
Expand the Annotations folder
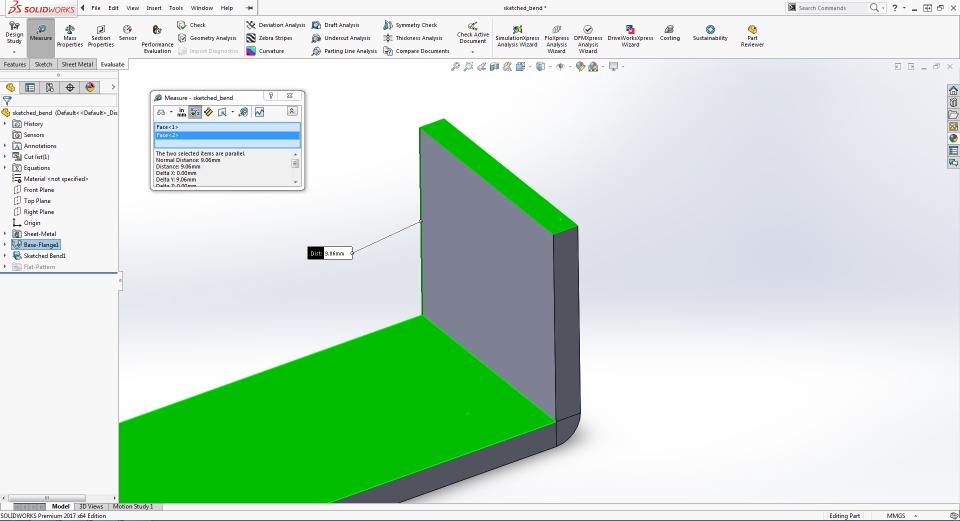[6, 146]
